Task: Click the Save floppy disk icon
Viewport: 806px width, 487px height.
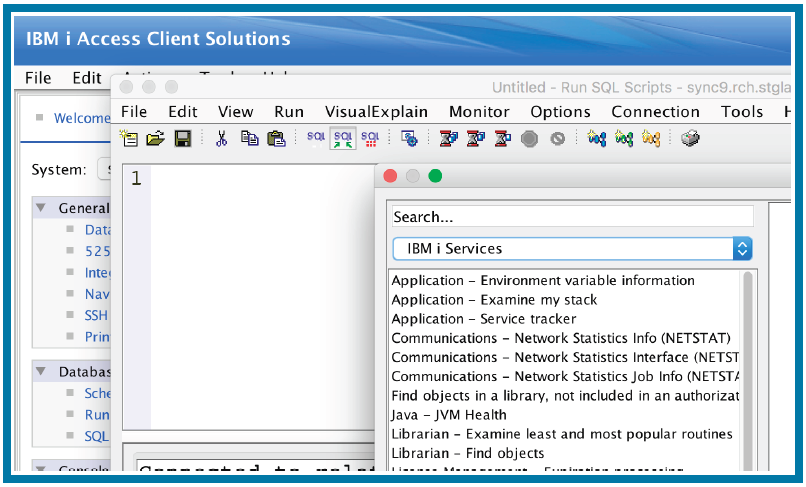Action: tap(182, 139)
